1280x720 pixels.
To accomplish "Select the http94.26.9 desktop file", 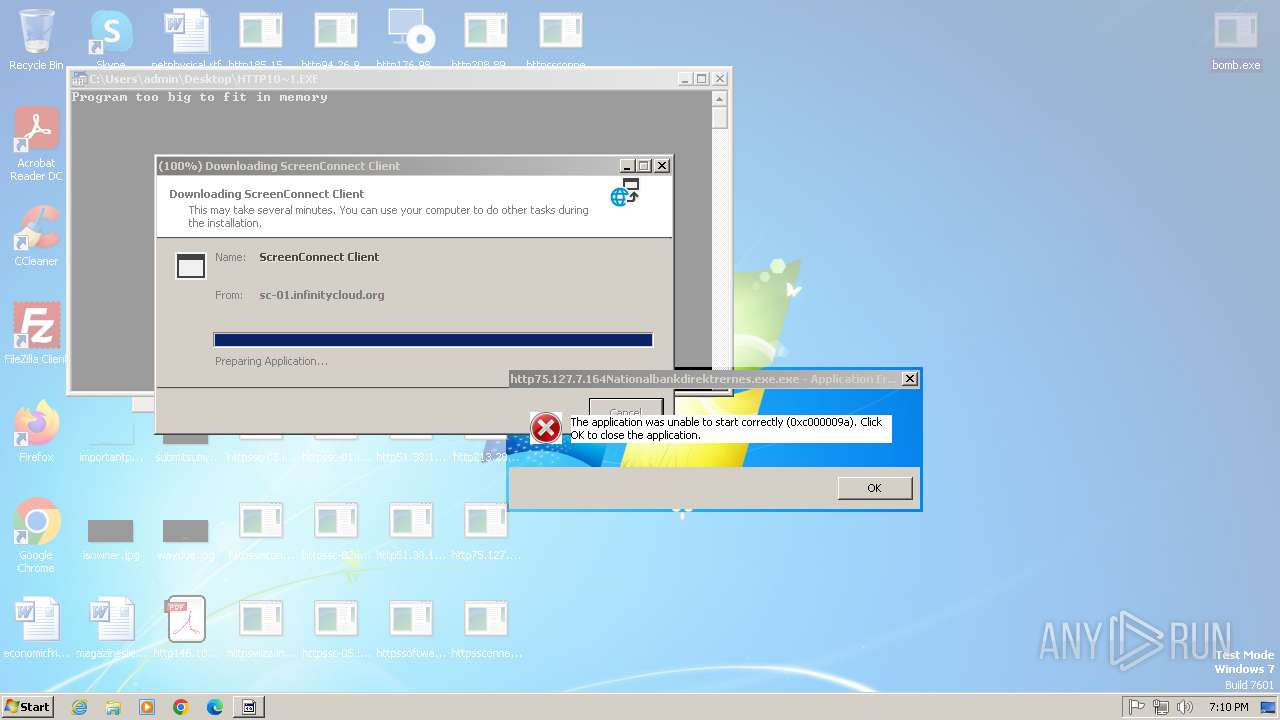I will [x=336, y=39].
